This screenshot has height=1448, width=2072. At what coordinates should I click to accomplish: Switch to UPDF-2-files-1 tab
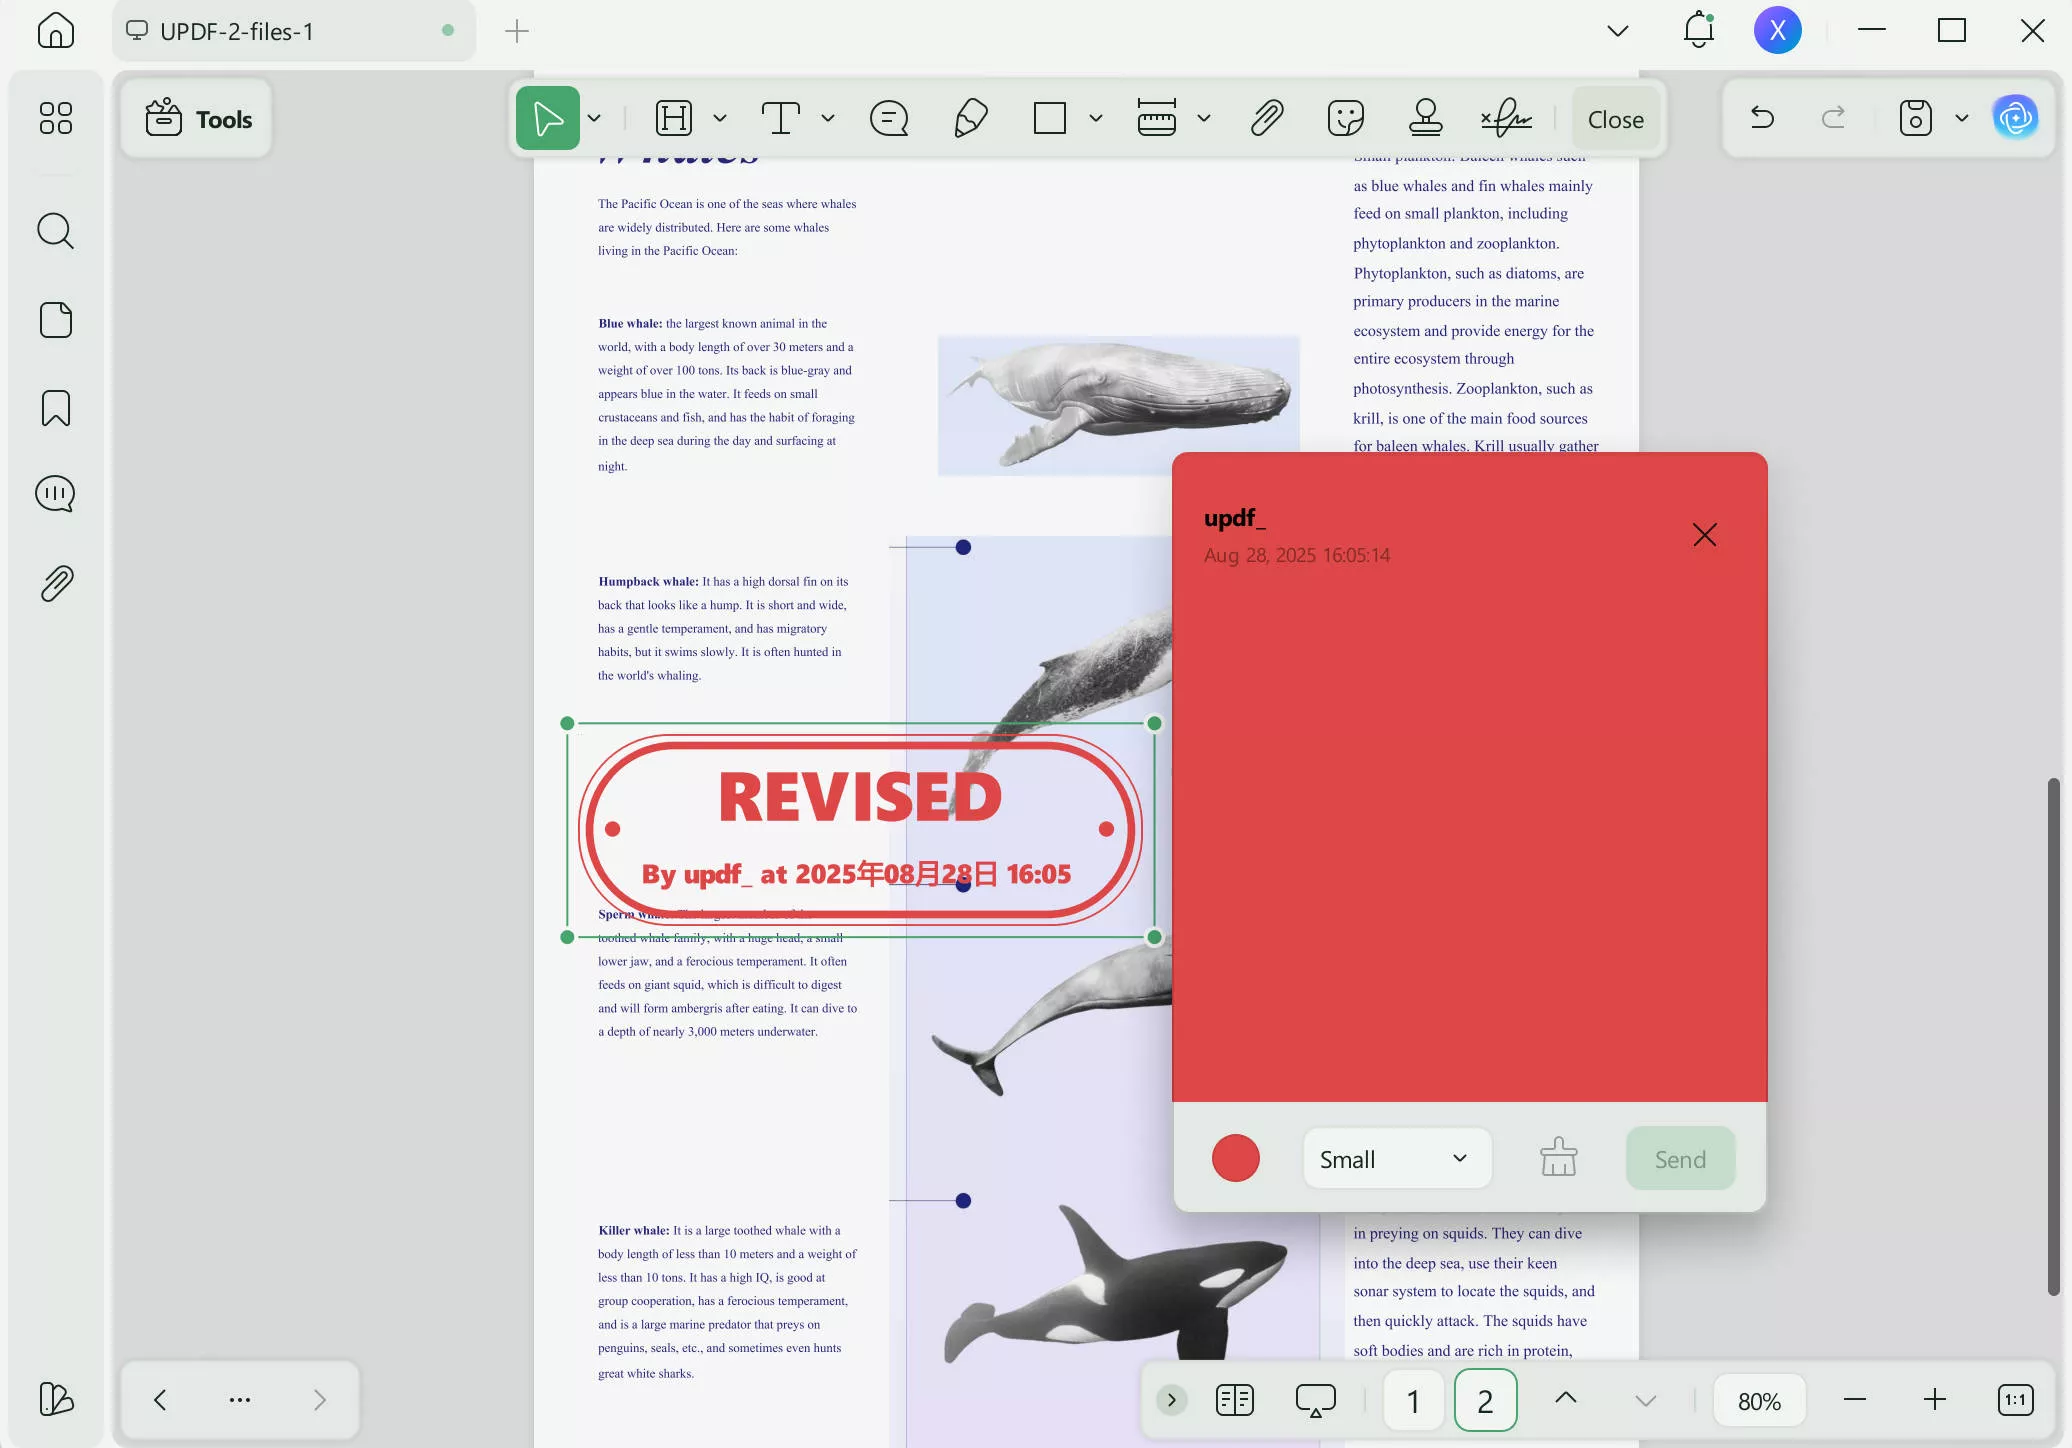click(294, 31)
